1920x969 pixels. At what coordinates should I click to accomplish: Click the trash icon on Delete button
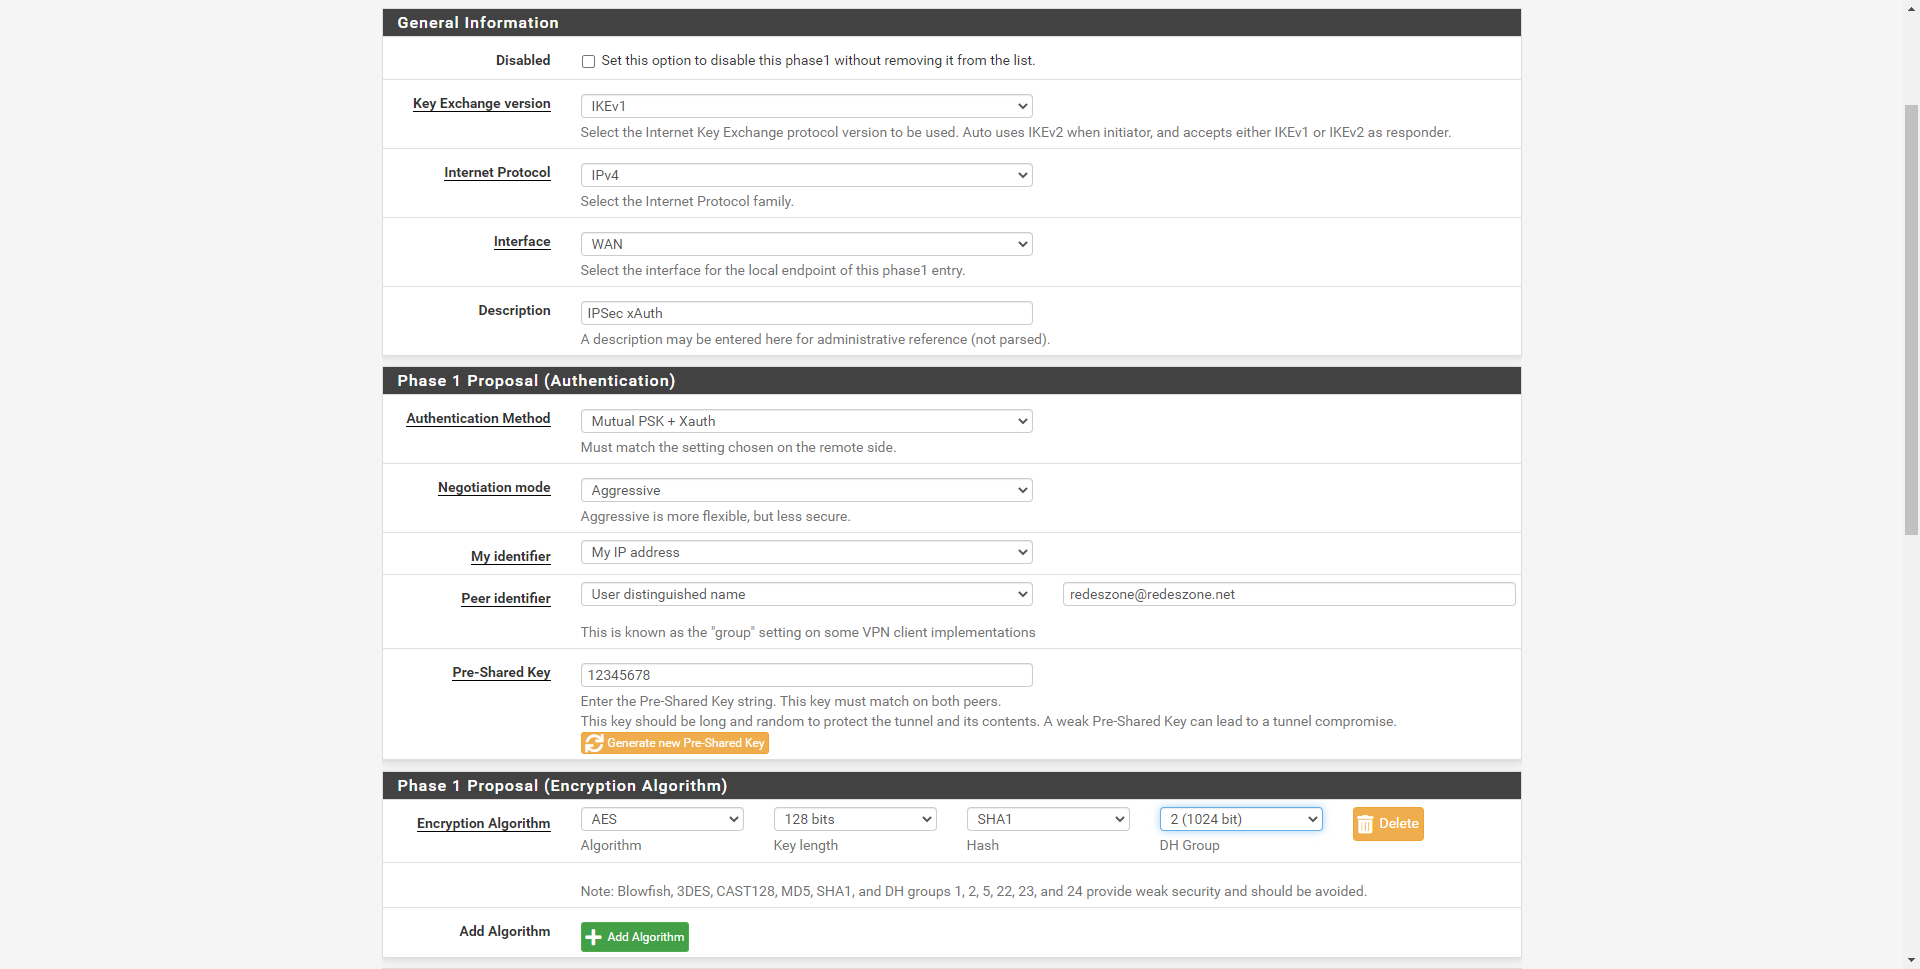pos(1365,824)
